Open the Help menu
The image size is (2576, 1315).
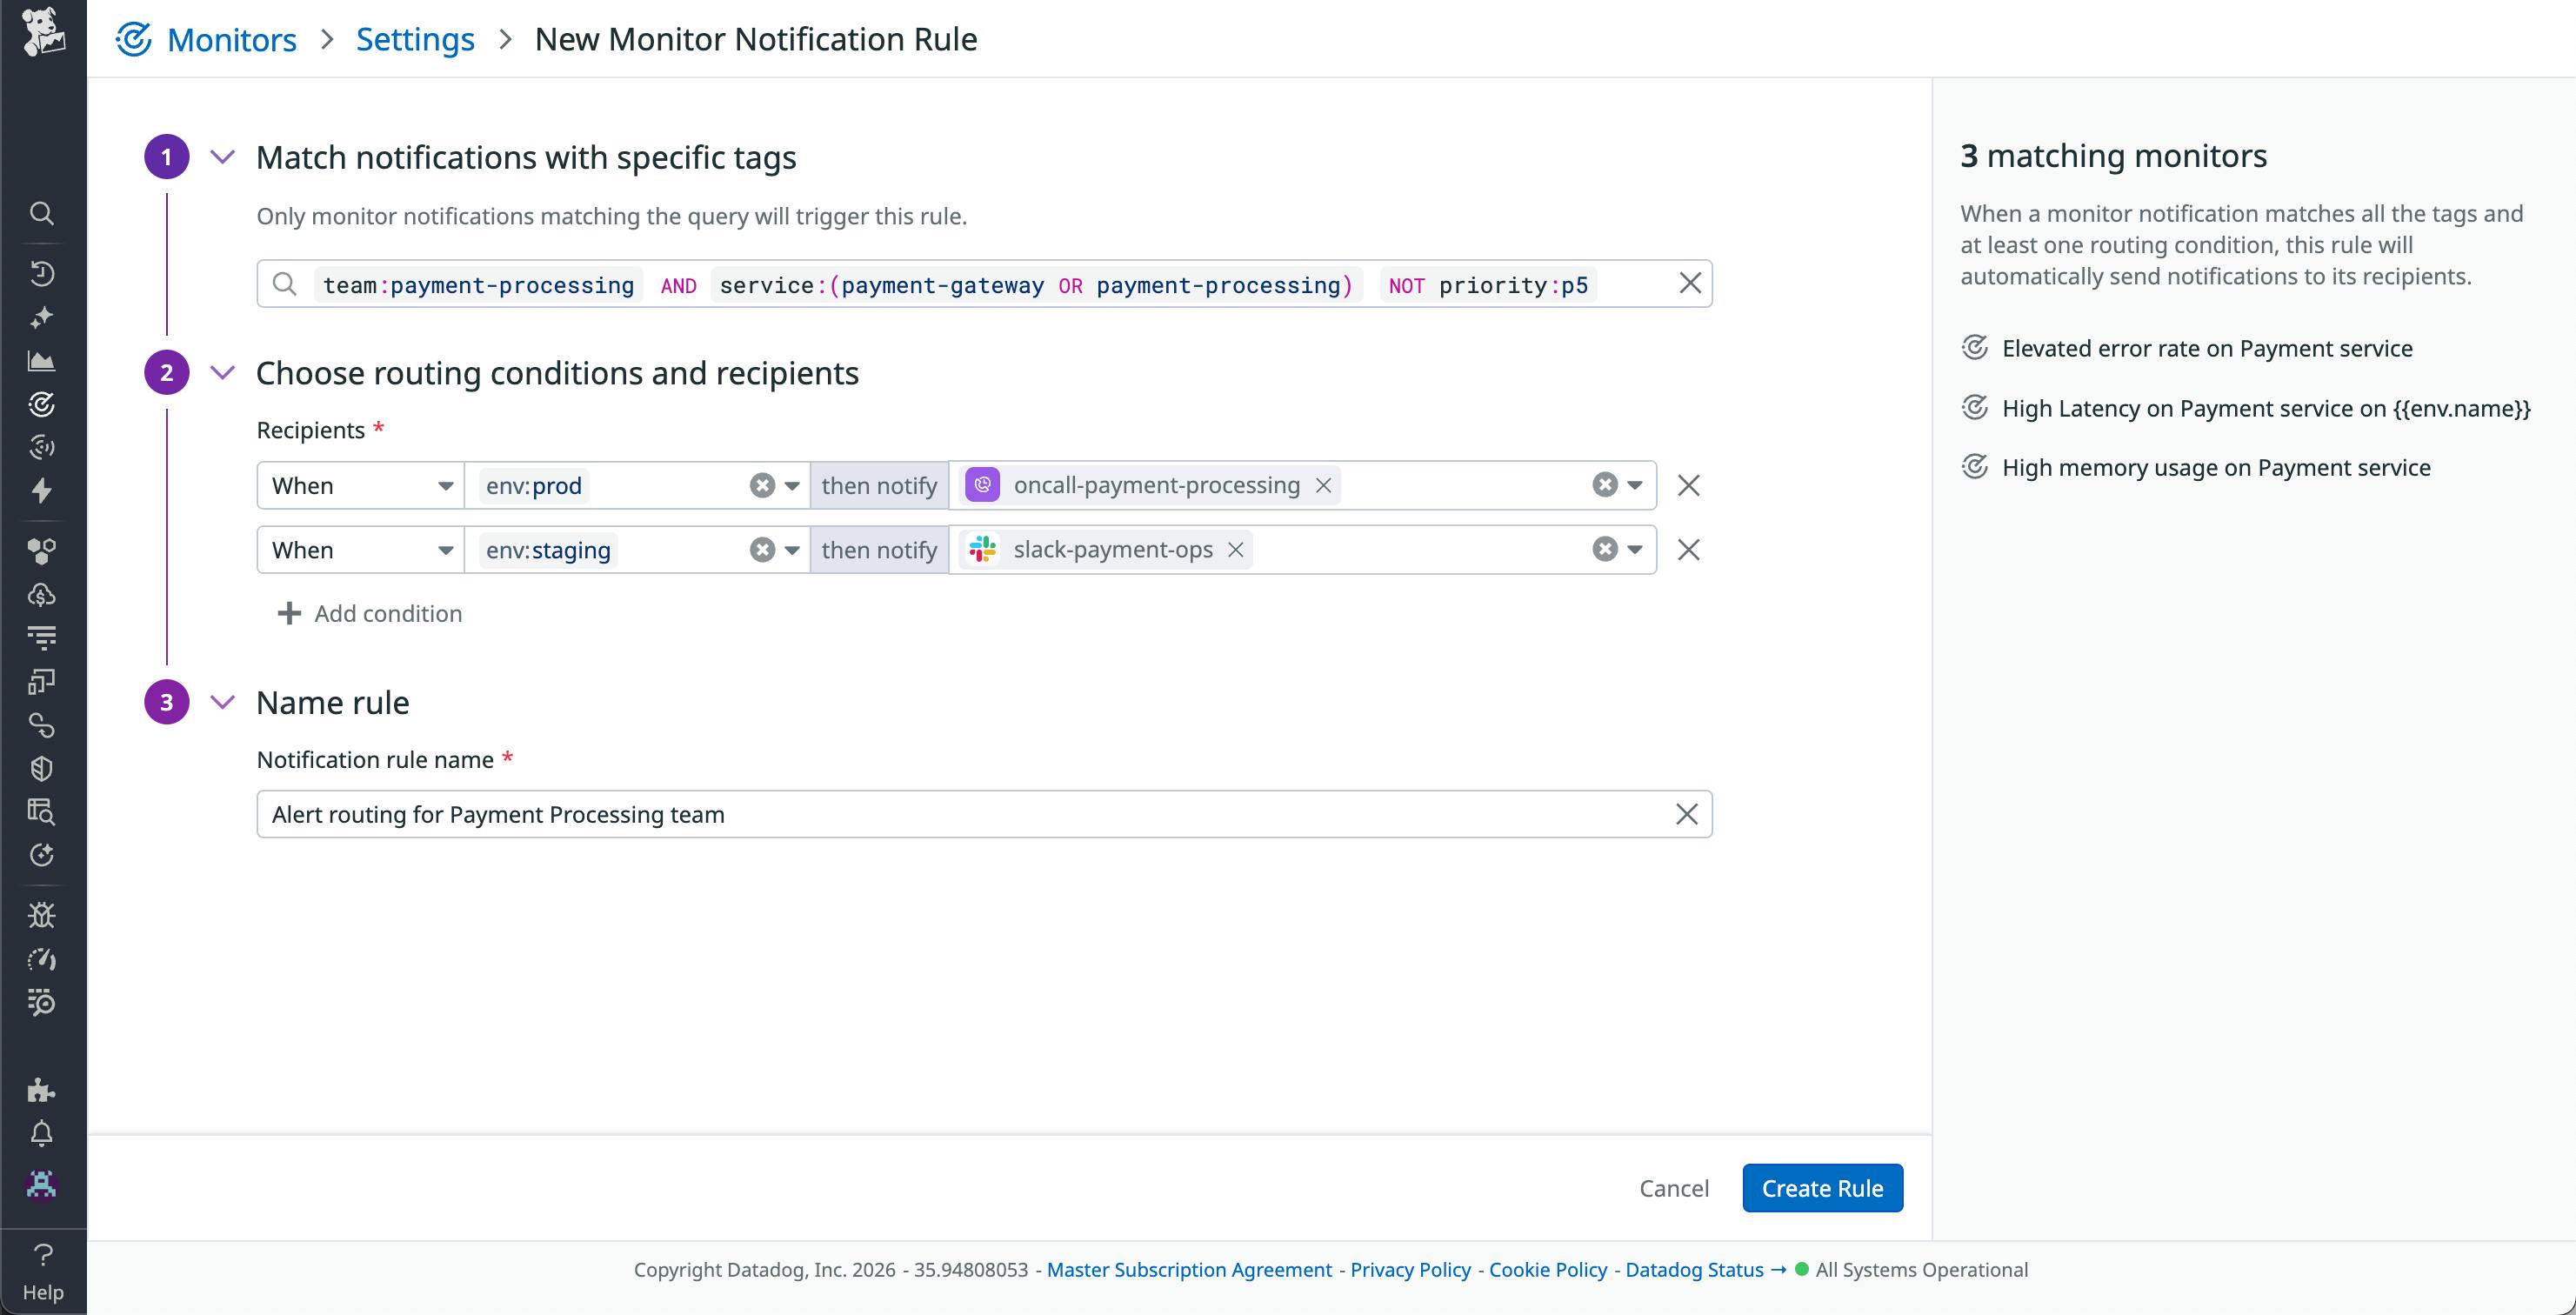point(42,1268)
